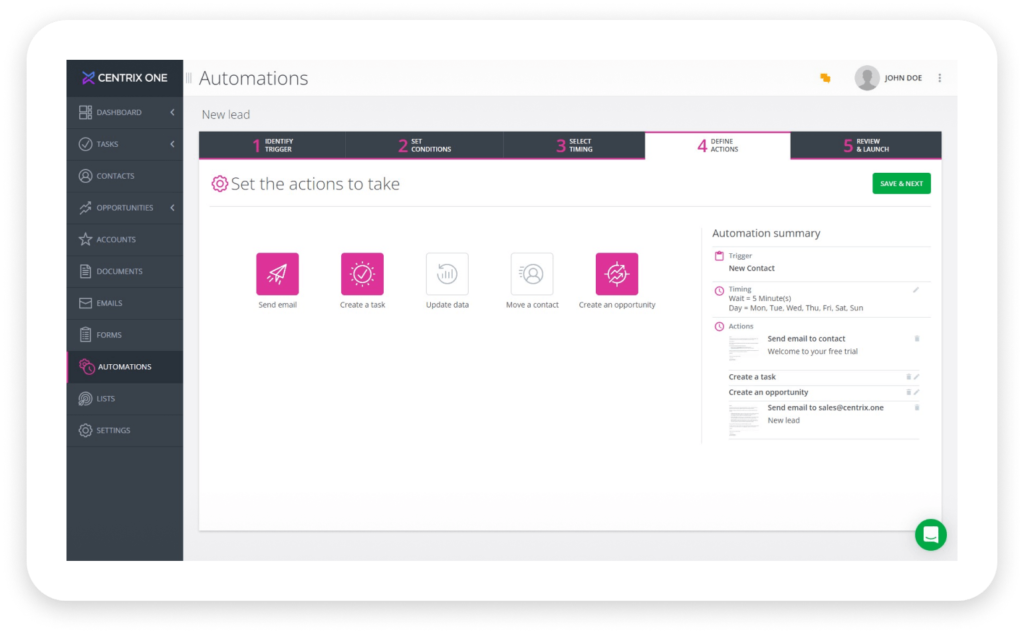Select the Send email action icon

[277, 272]
